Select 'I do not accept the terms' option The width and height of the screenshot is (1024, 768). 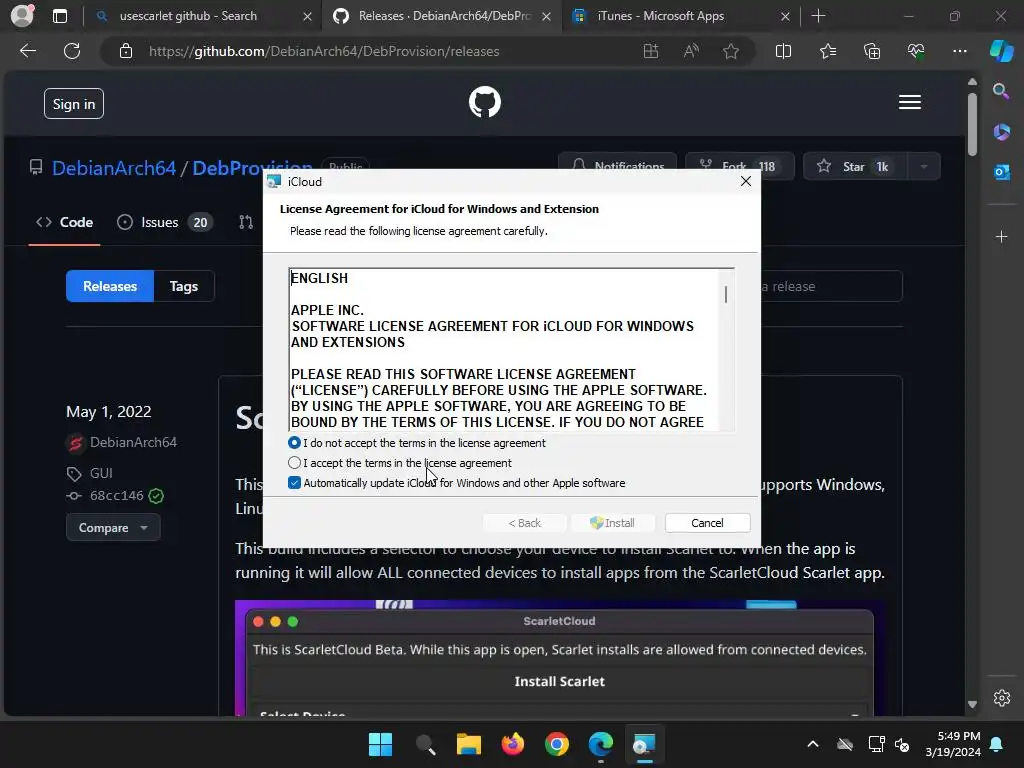point(295,443)
